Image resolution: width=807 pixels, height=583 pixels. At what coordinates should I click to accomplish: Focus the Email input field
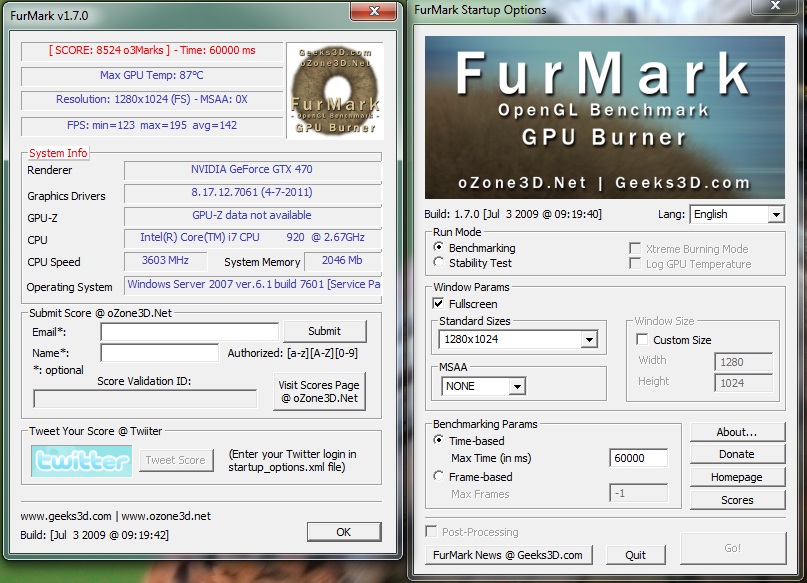(189, 332)
